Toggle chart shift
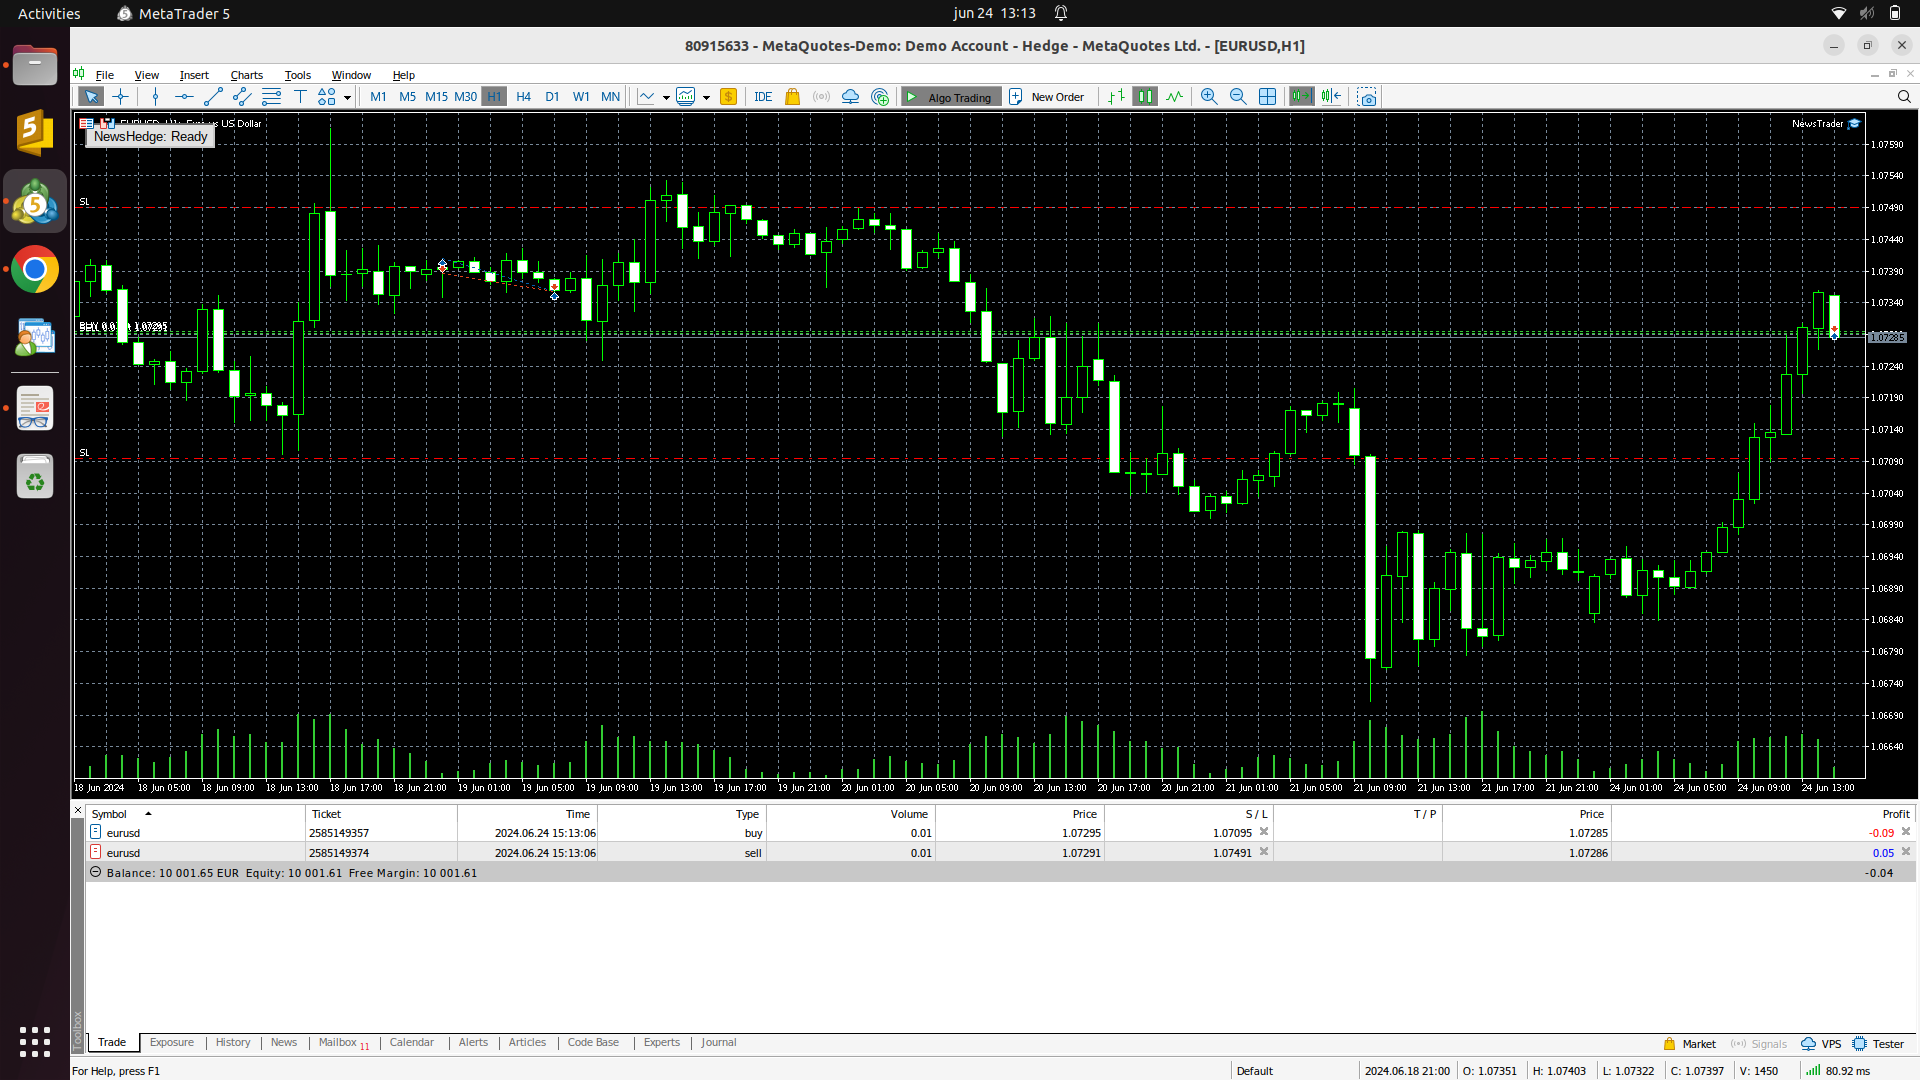Screen dimensions: 1920x1080 coord(1331,97)
